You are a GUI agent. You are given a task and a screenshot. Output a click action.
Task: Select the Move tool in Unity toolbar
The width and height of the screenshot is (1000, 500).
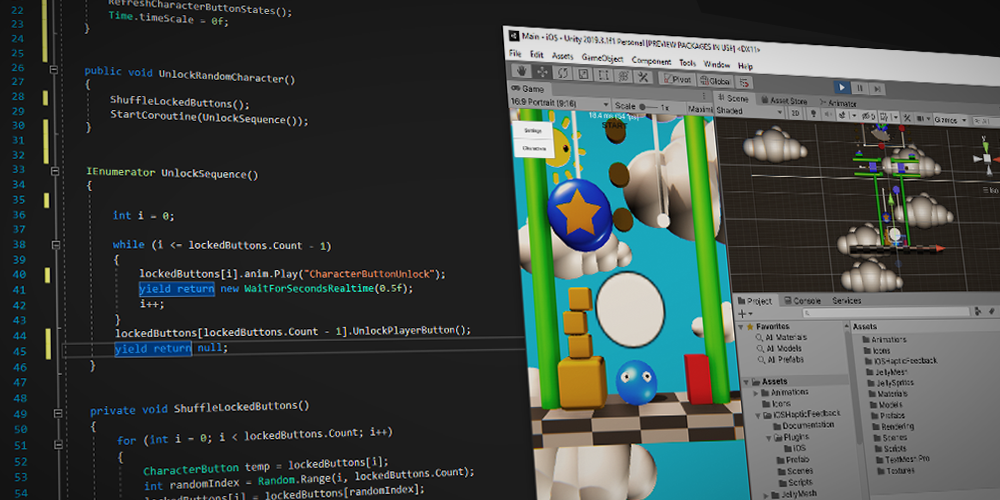pyautogui.click(x=542, y=71)
